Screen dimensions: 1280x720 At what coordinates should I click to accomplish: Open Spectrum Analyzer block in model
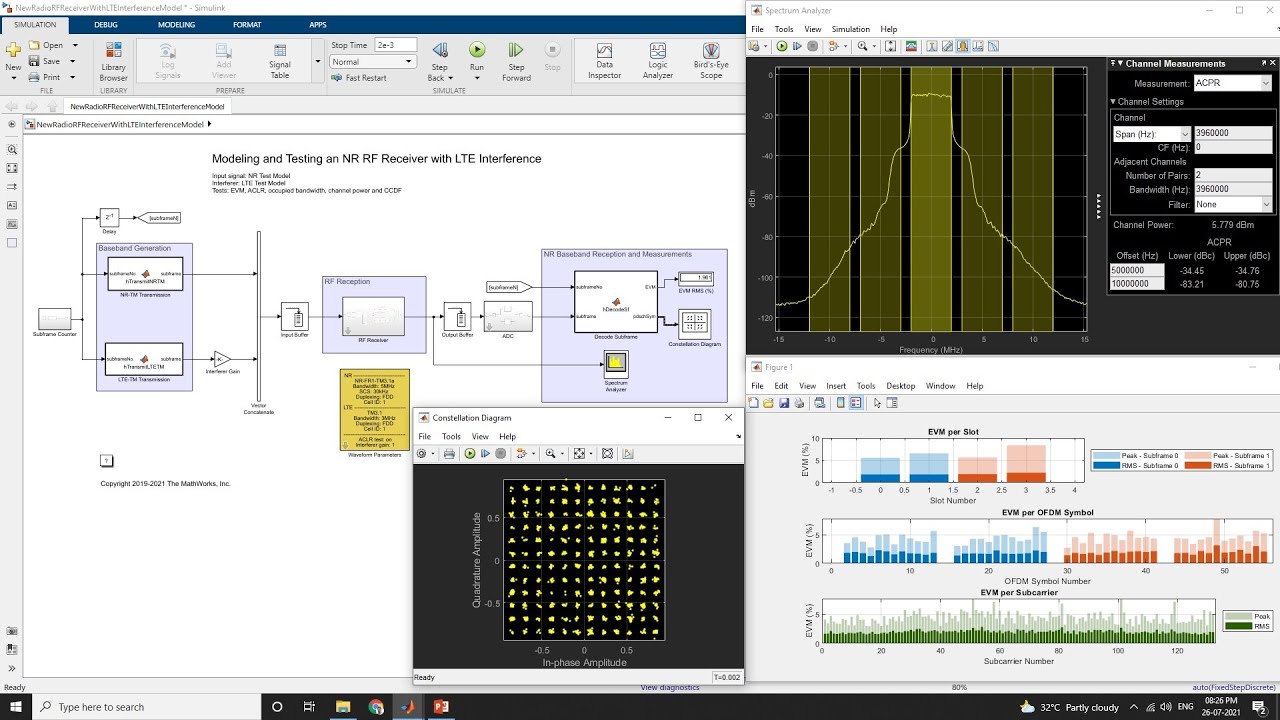point(616,363)
